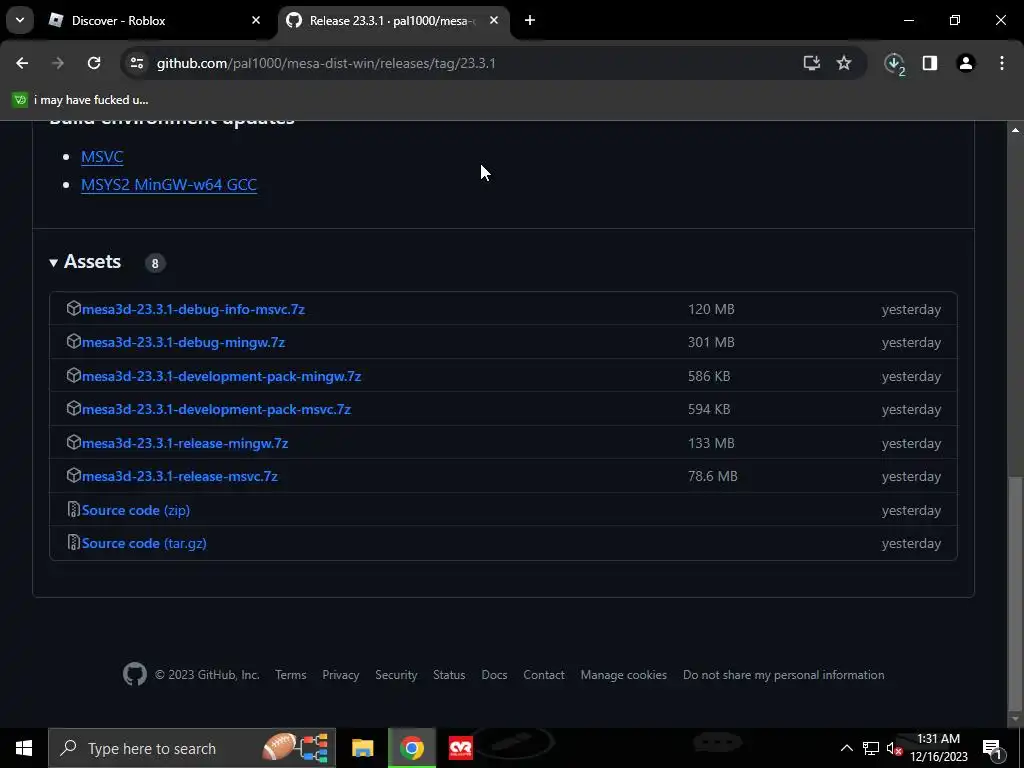
Task: Click the taskbar search box
Action: point(192,748)
